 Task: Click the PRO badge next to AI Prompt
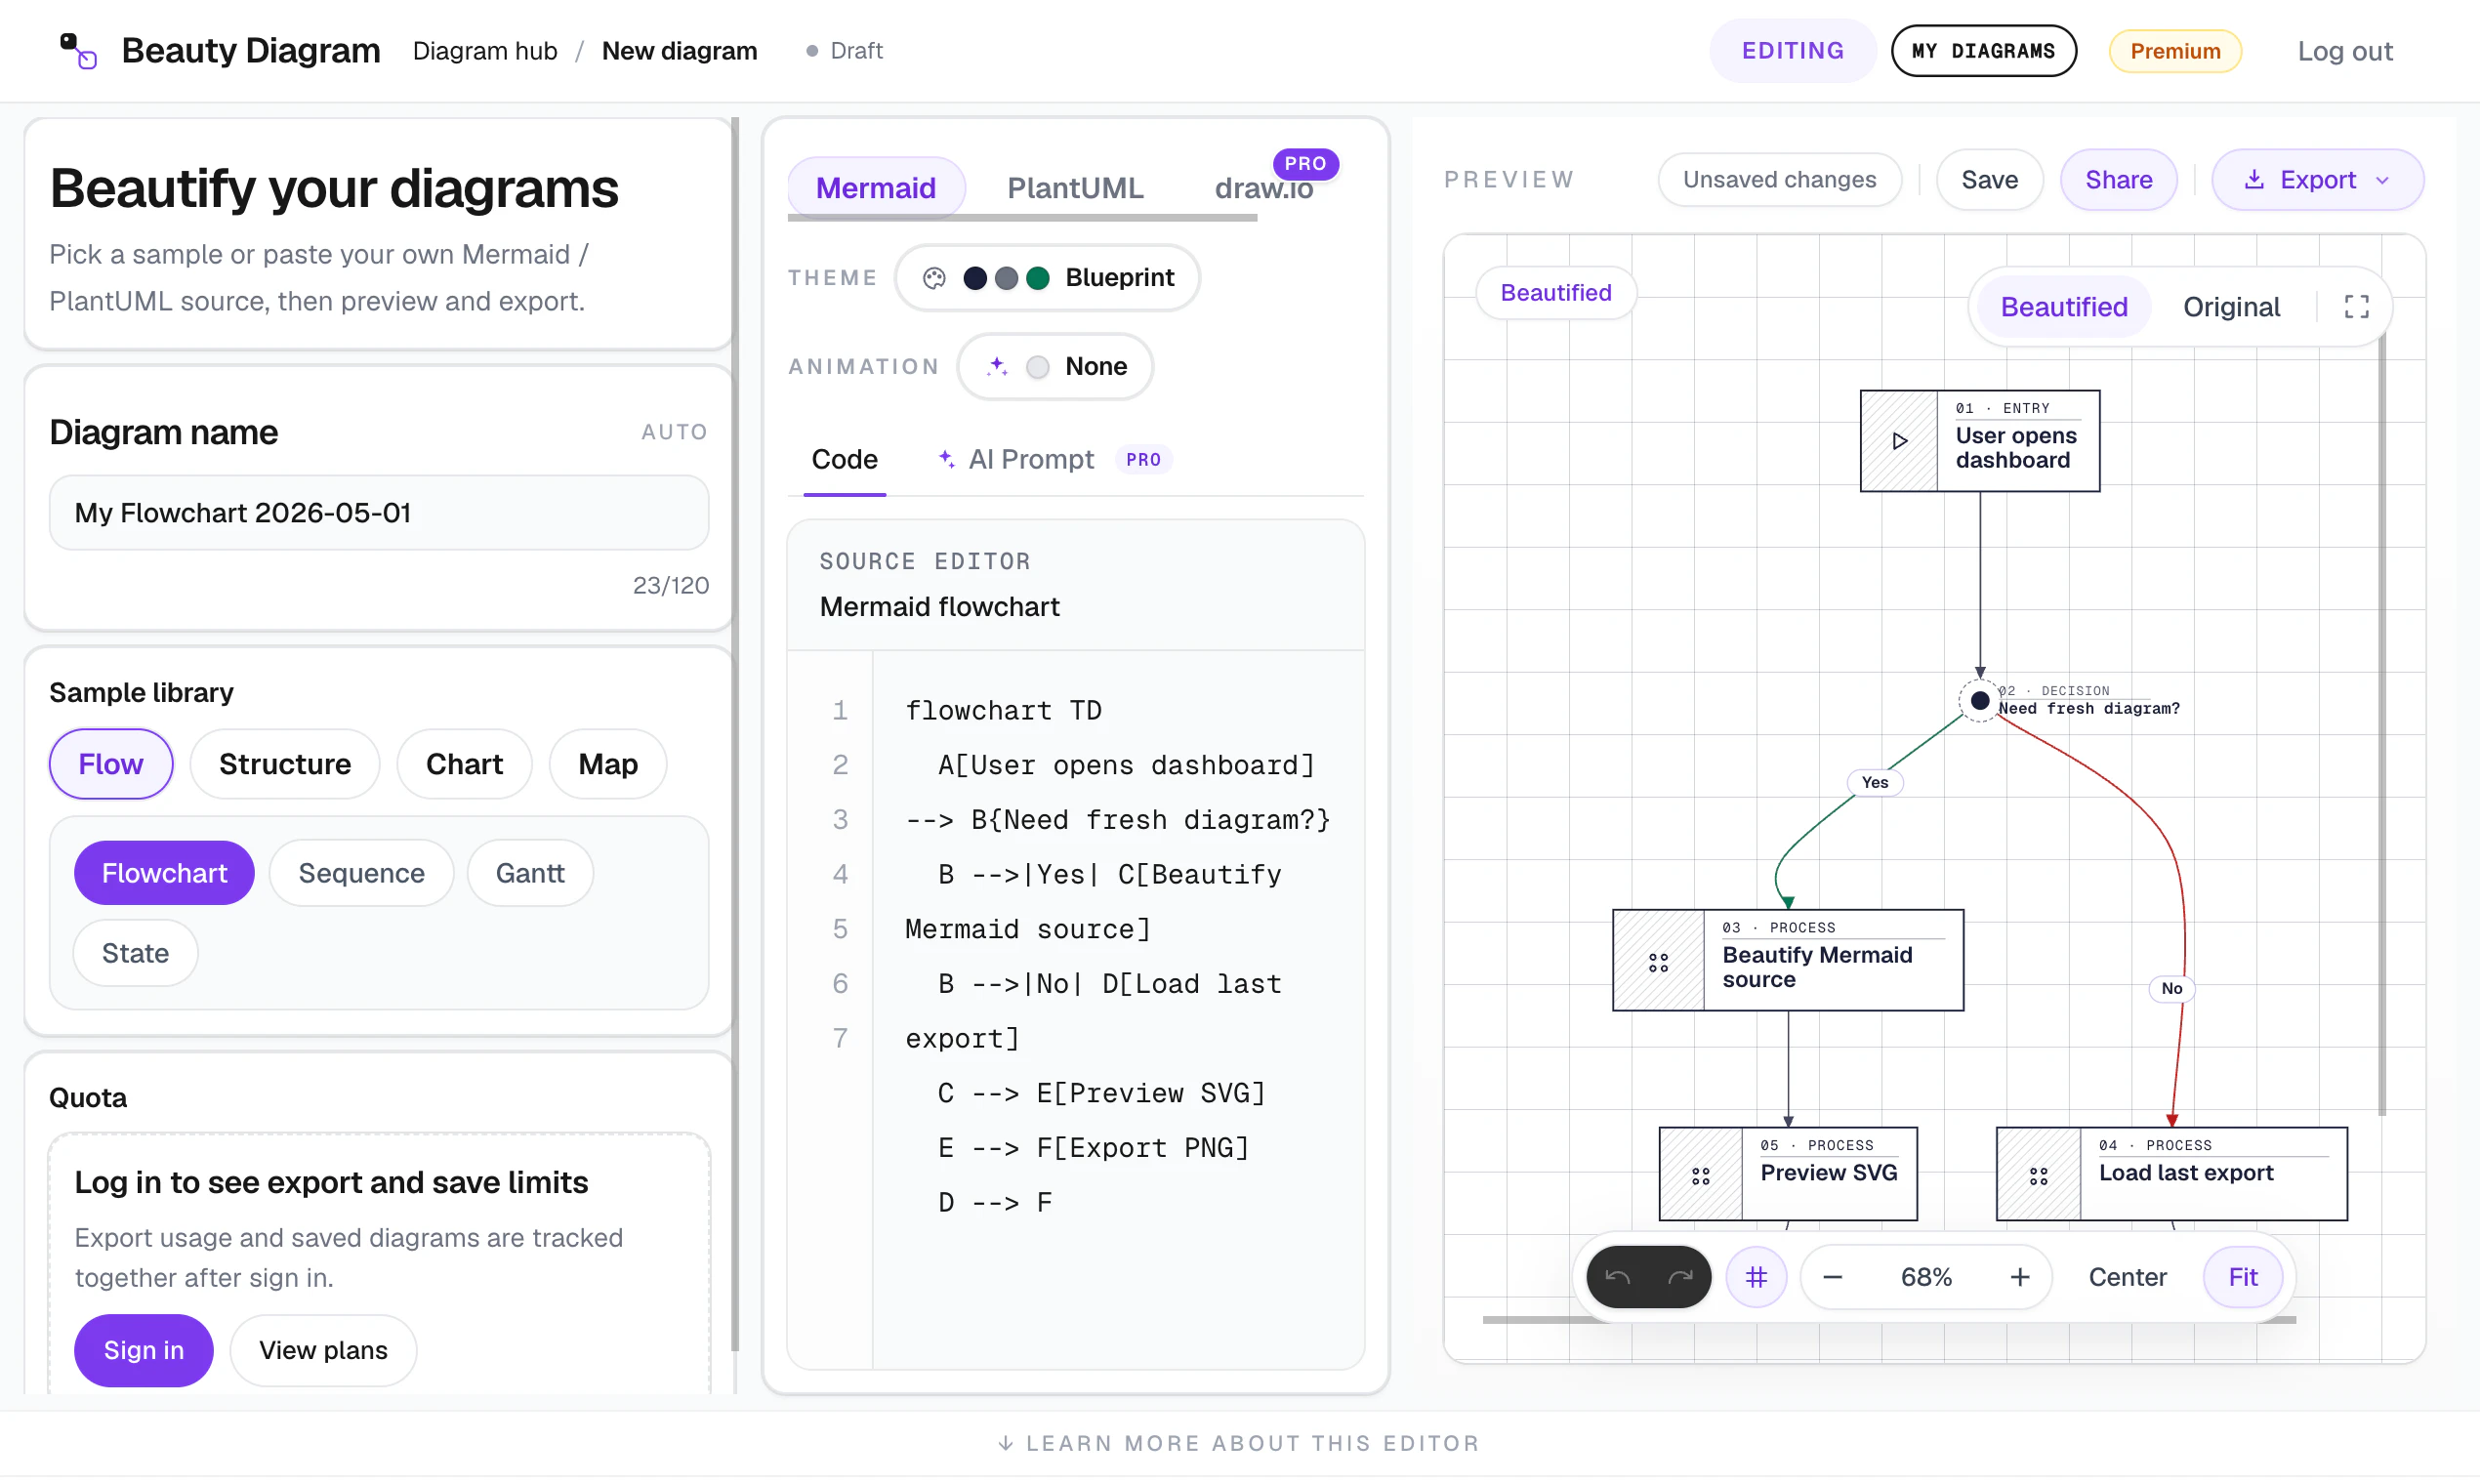tap(1143, 459)
